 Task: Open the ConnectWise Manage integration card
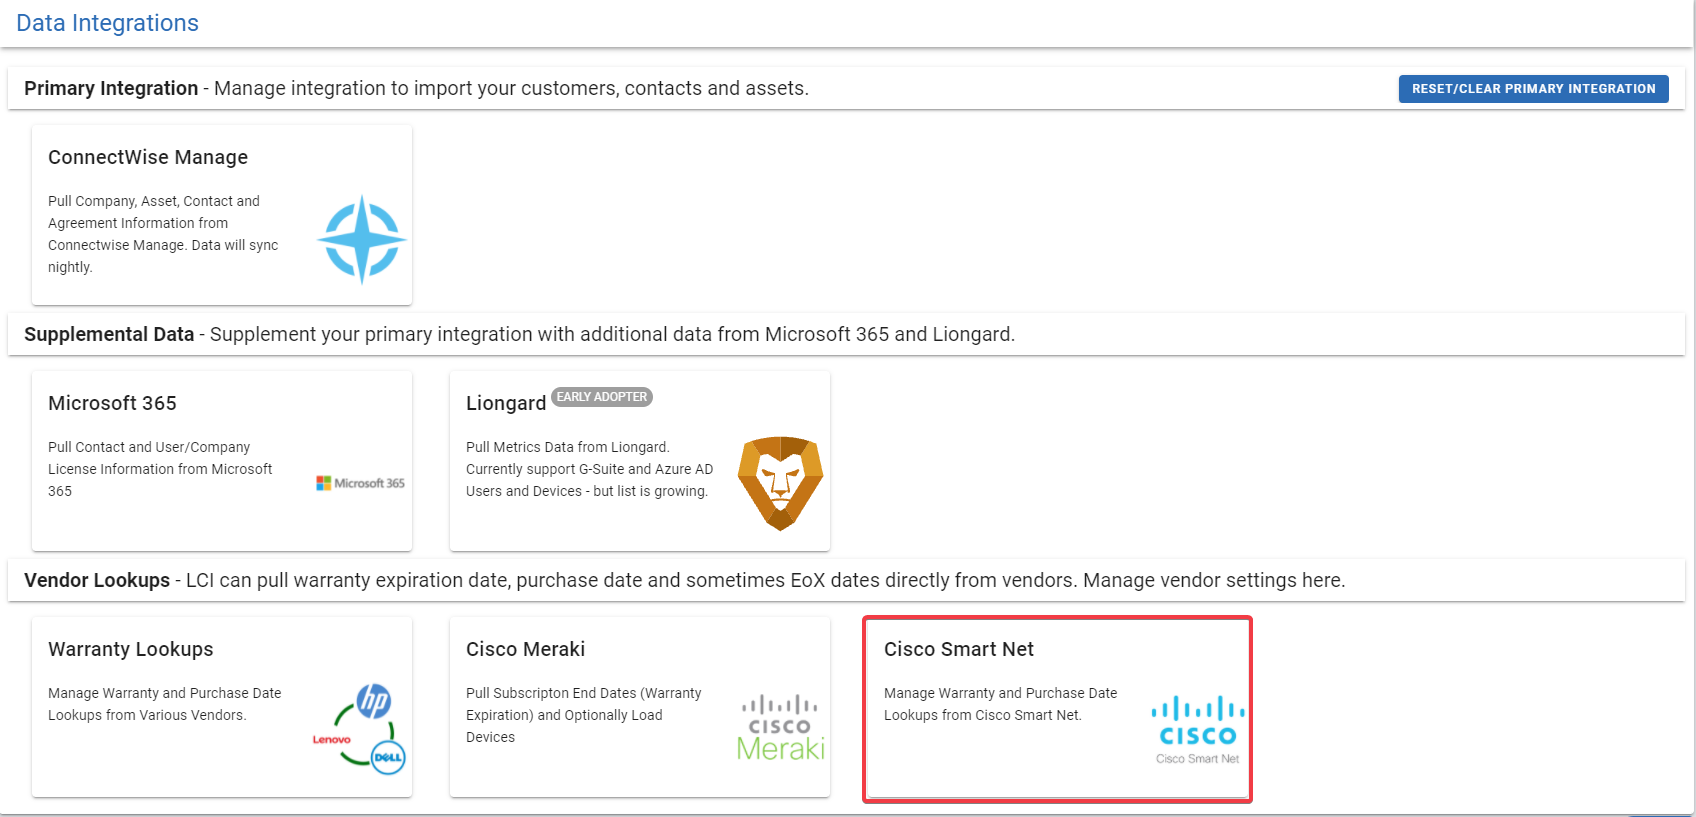[x=221, y=214]
